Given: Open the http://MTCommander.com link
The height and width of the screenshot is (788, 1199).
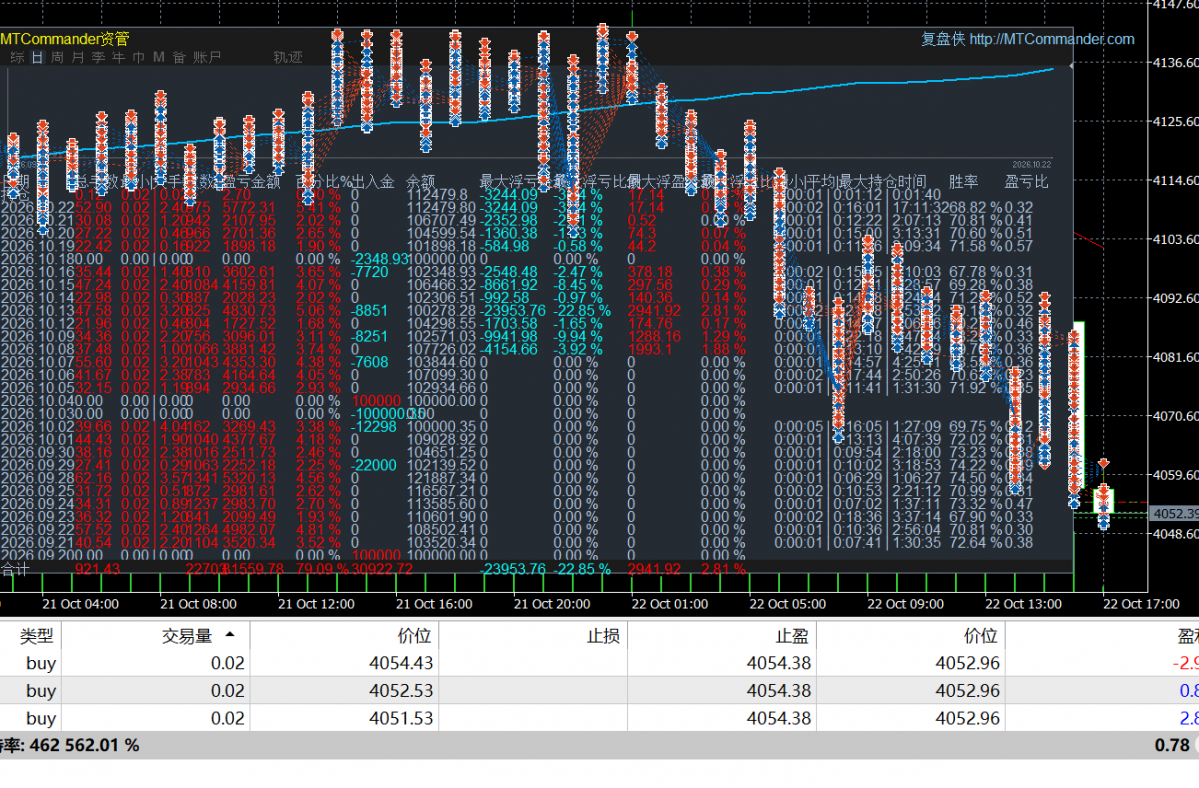Looking at the screenshot, I should click(1051, 39).
